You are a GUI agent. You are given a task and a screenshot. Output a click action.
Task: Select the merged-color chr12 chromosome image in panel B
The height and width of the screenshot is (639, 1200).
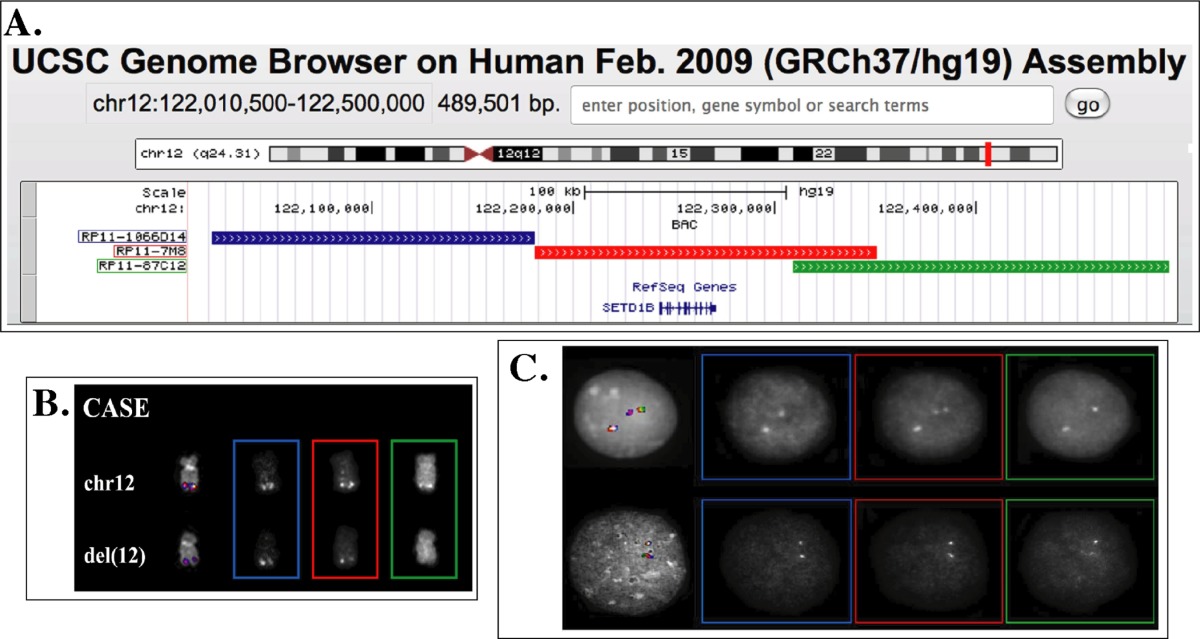click(x=190, y=473)
